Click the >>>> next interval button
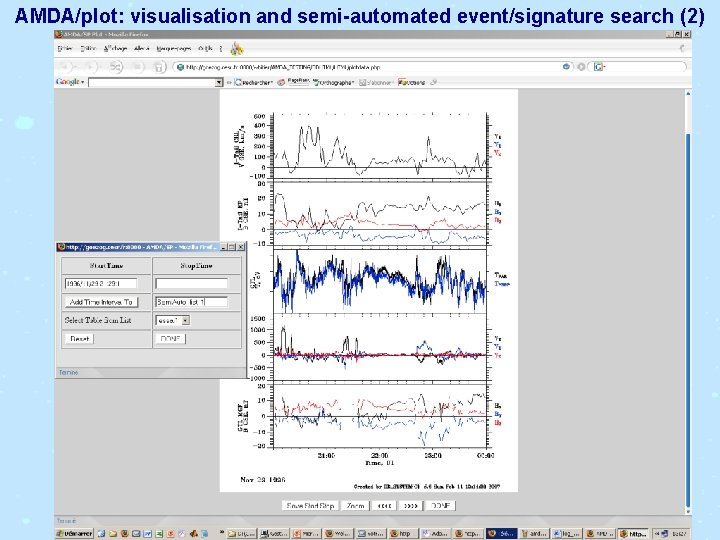Viewport: 720px width, 540px height. [411, 506]
